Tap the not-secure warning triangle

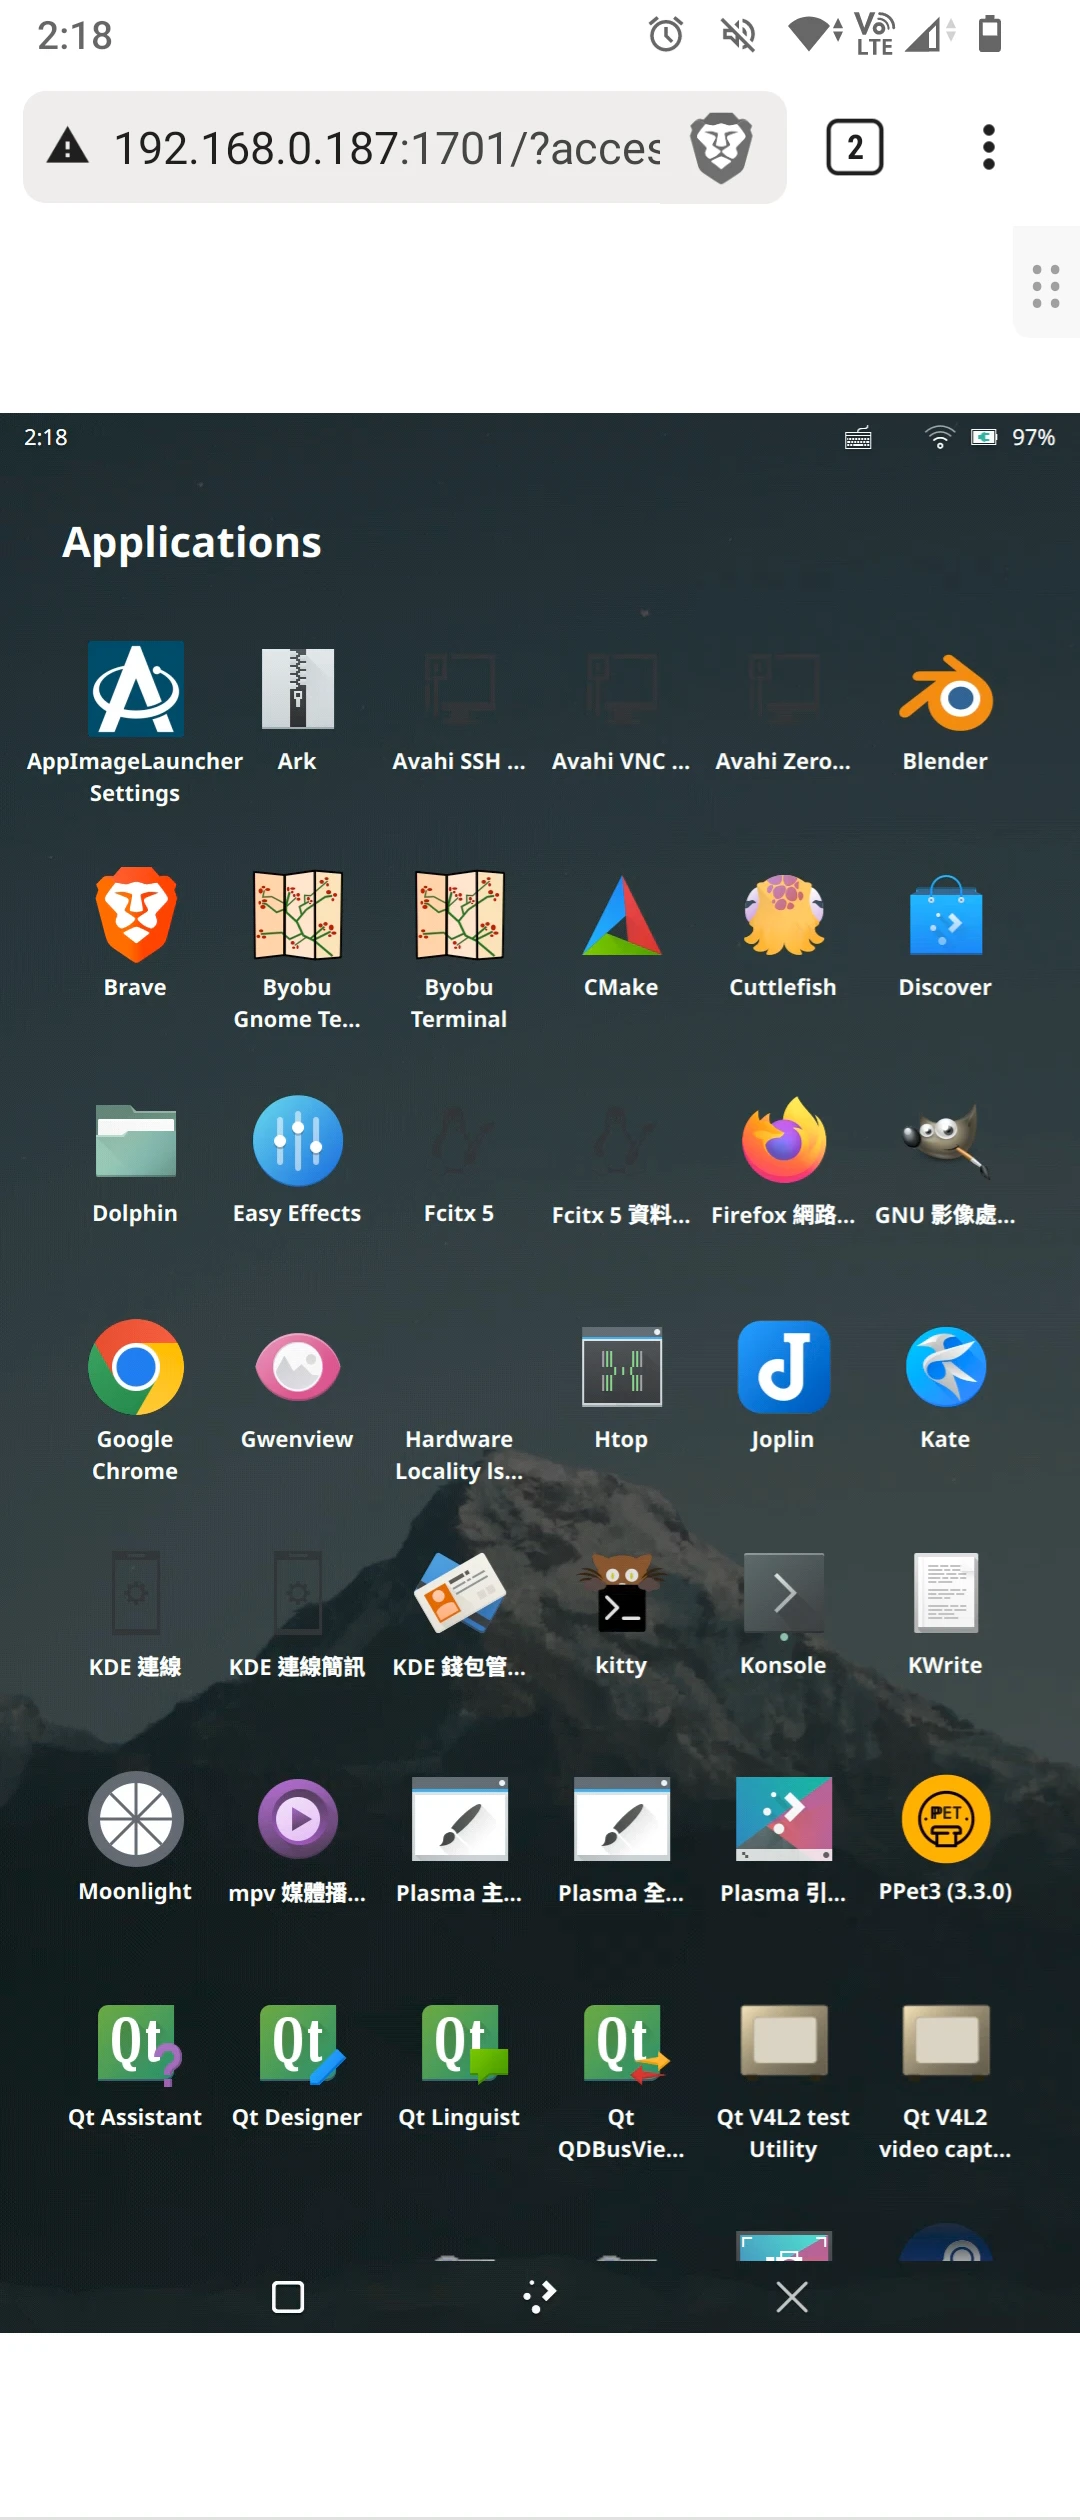[x=68, y=147]
